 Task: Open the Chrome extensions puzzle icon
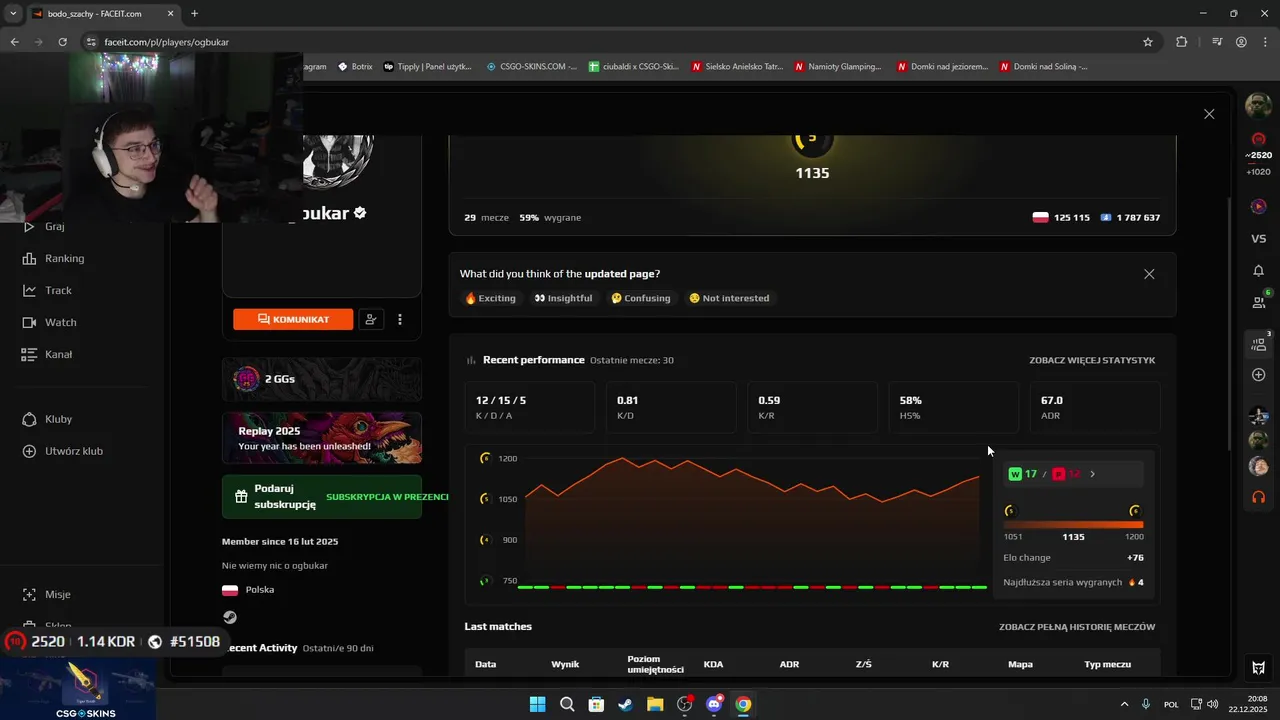point(1182,42)
